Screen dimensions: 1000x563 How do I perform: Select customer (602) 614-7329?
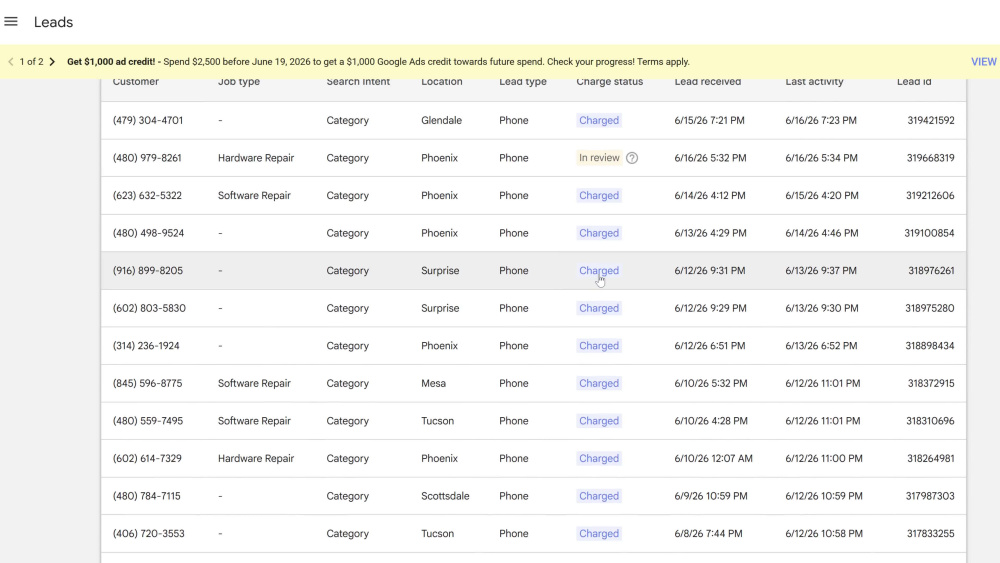(147, 459)
